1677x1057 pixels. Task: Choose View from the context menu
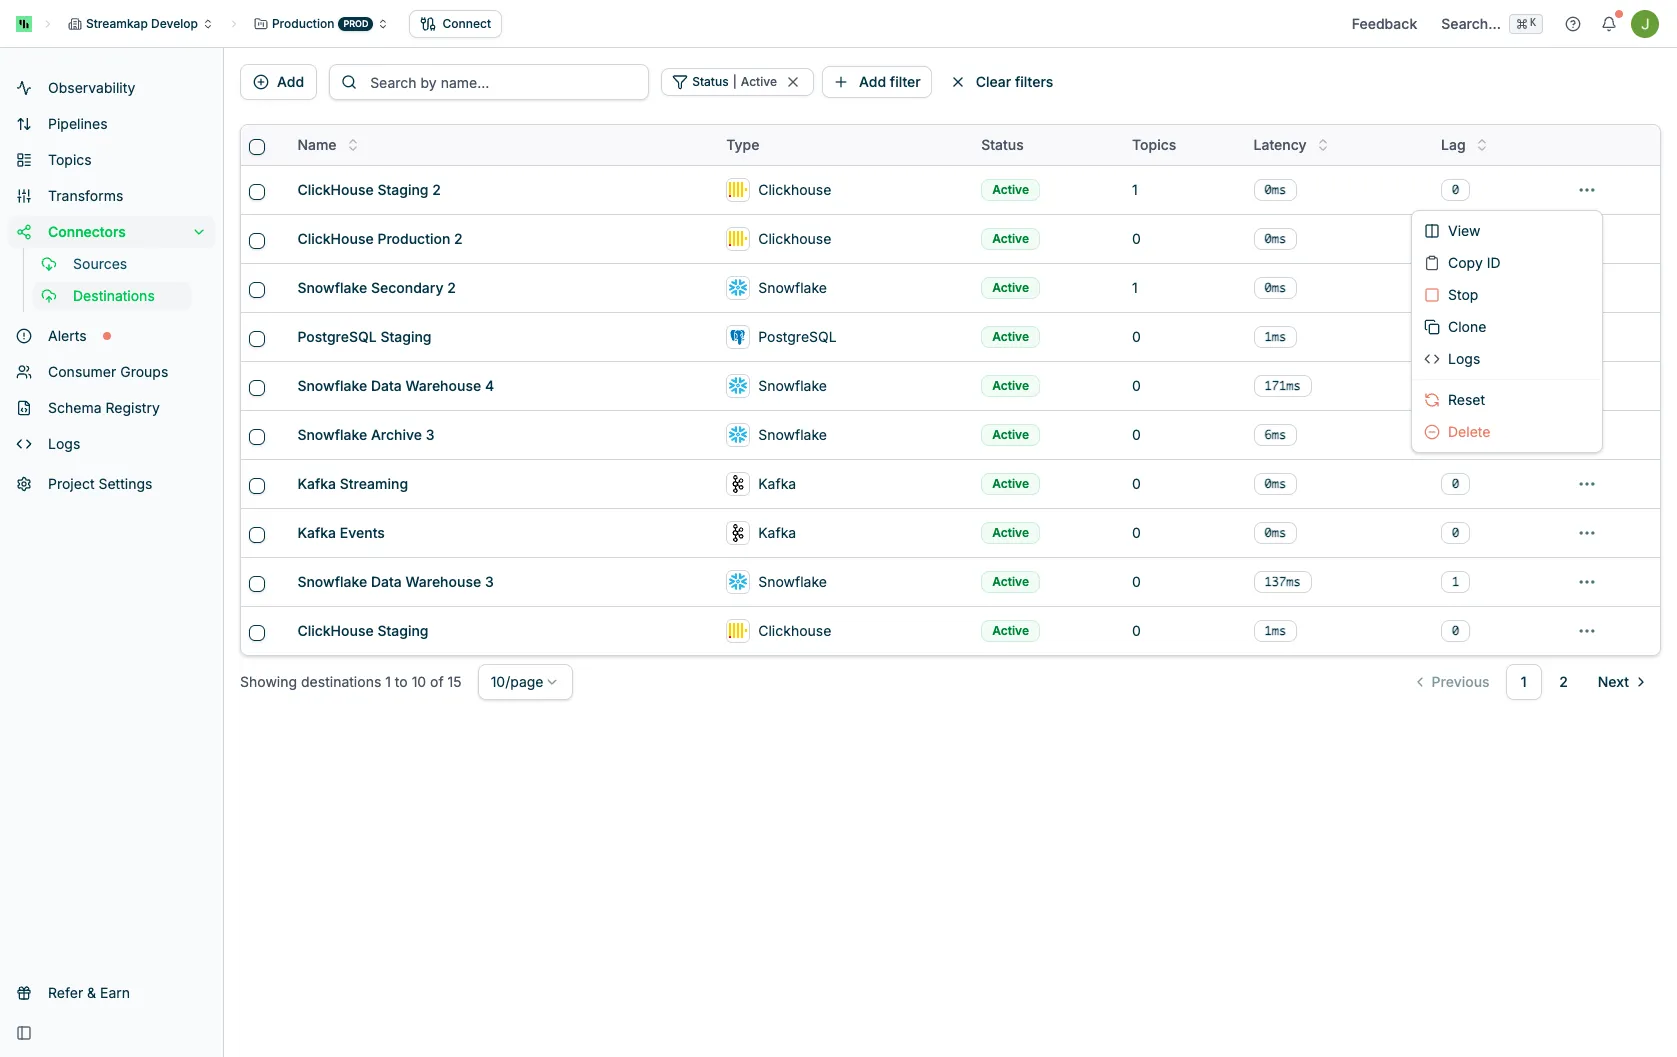(1507, 231)
